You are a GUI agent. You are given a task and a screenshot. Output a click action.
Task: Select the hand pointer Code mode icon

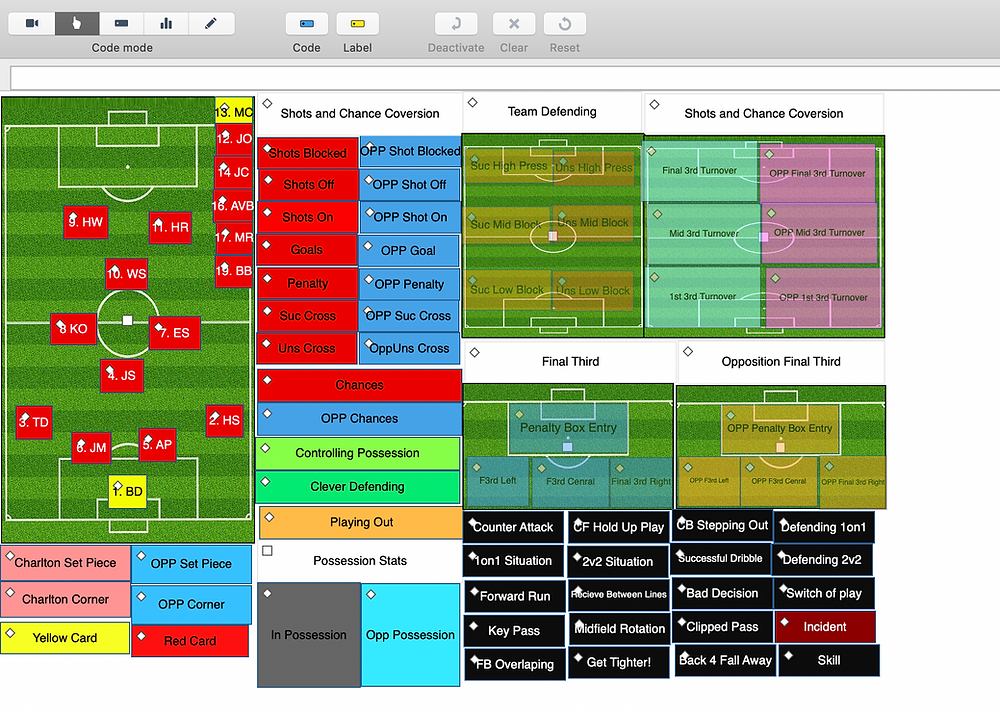(77, 24)
